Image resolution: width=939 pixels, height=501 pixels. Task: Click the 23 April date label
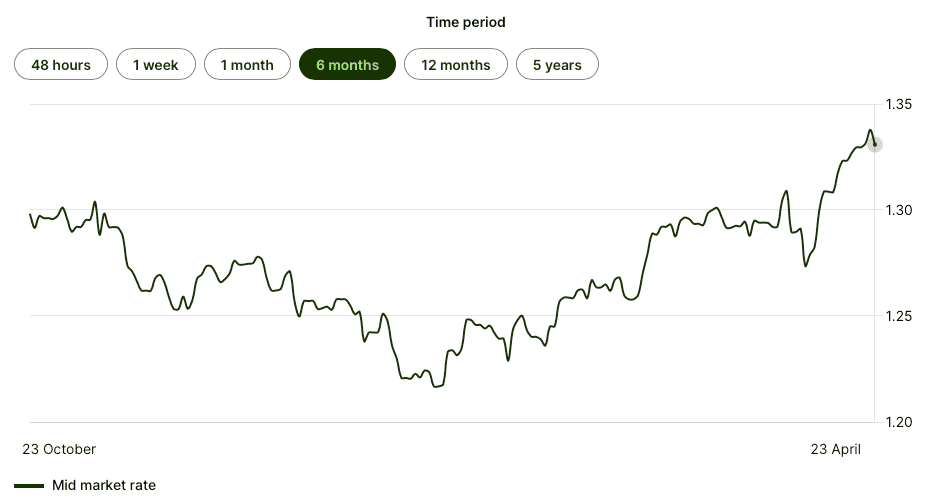tap(834, 449)
